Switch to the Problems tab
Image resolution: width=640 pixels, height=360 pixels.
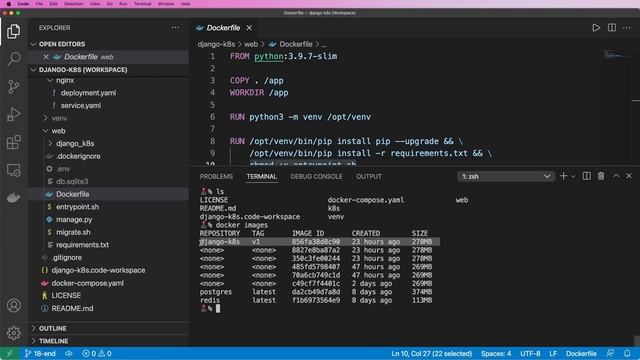click(x=216, y=176)
